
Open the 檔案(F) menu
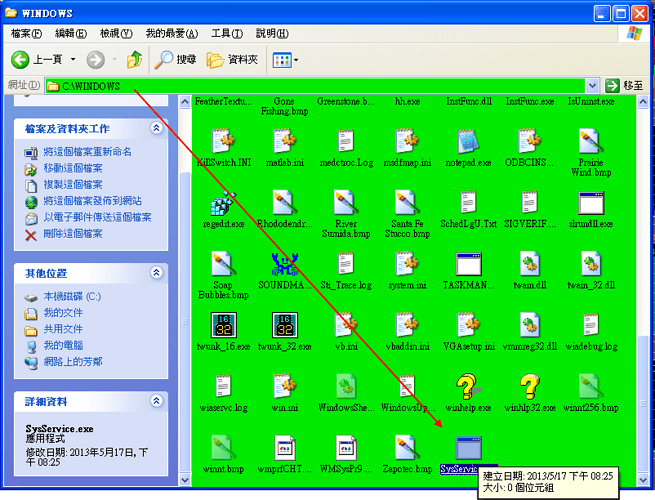26,33
